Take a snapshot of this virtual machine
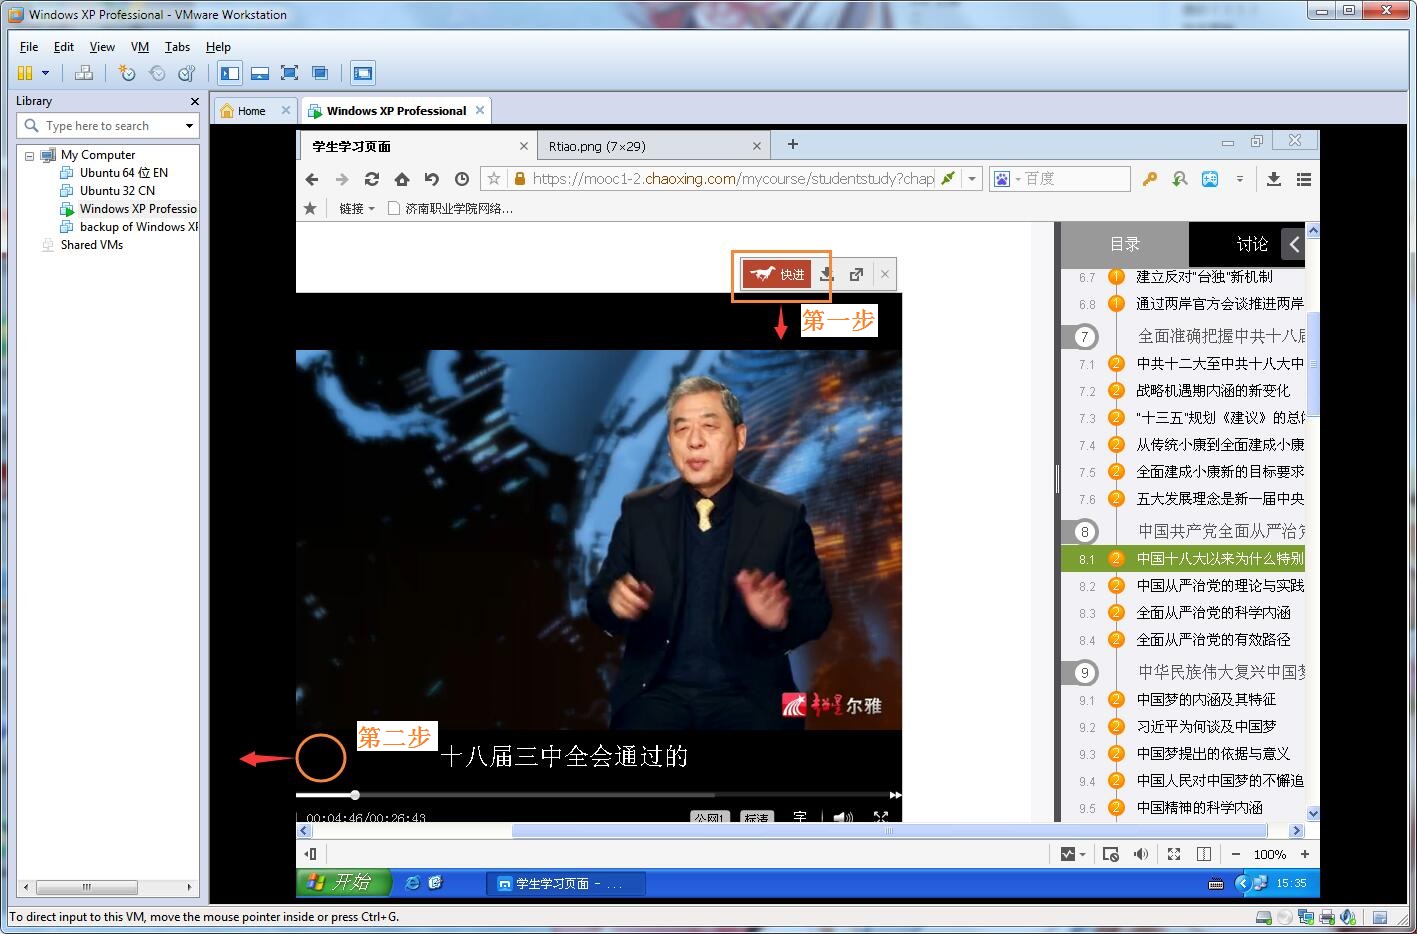 point(126,73)
